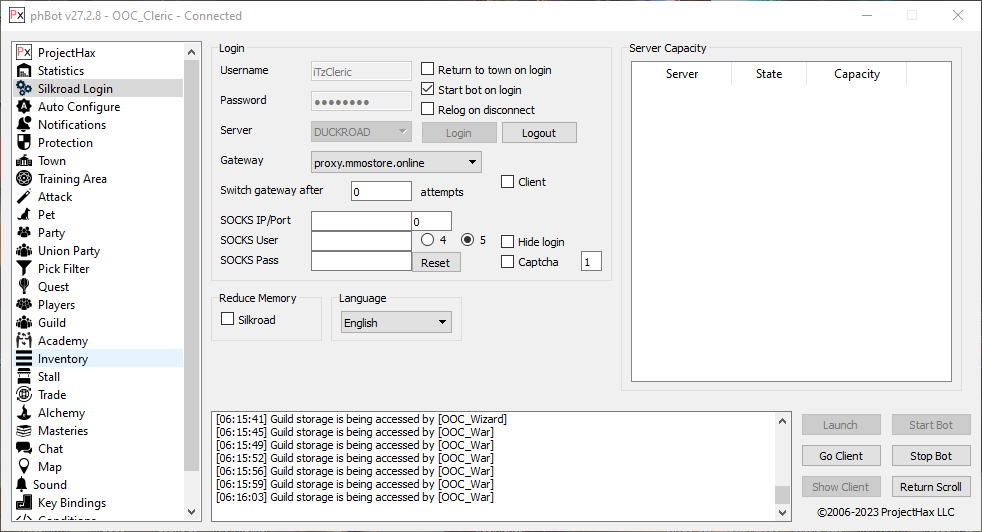Click the Statistics icon in sidebar

pos(24,71)
